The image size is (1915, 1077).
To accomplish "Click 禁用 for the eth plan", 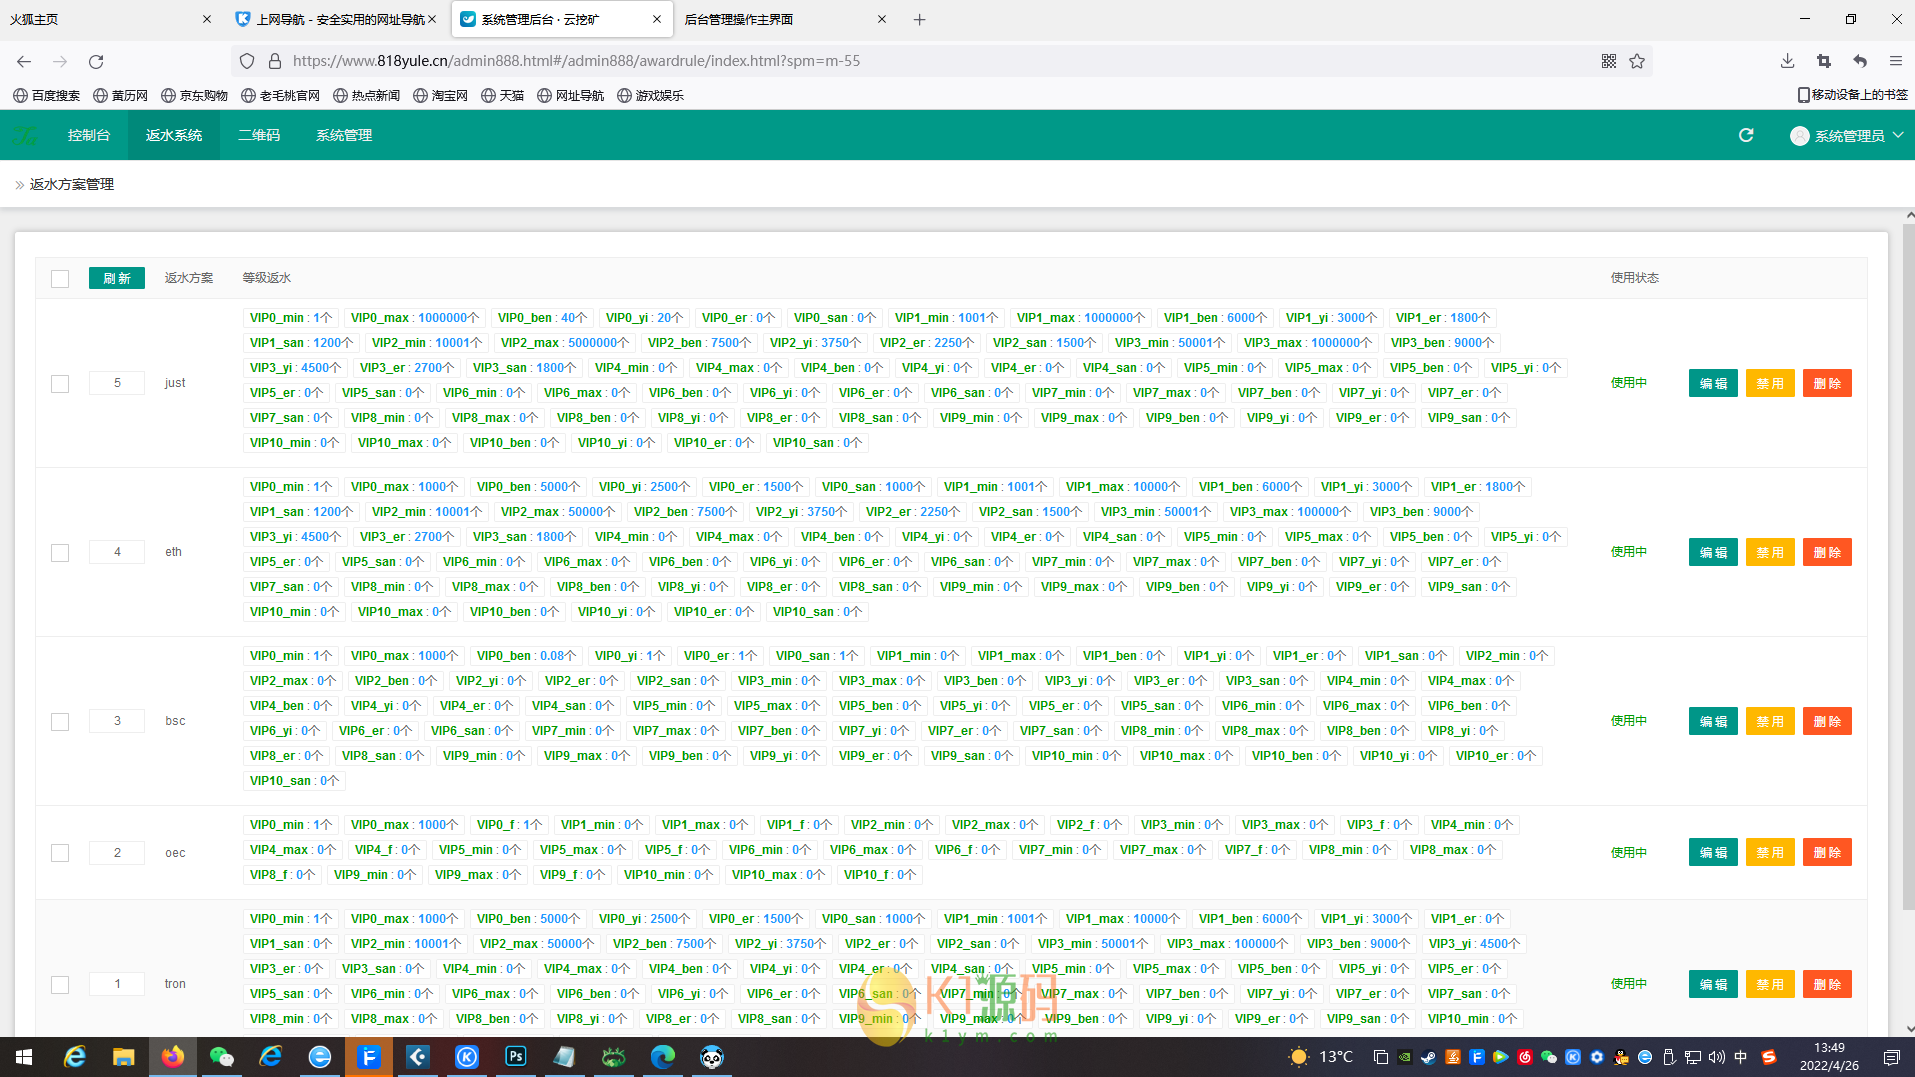I will pos(1770,552).
